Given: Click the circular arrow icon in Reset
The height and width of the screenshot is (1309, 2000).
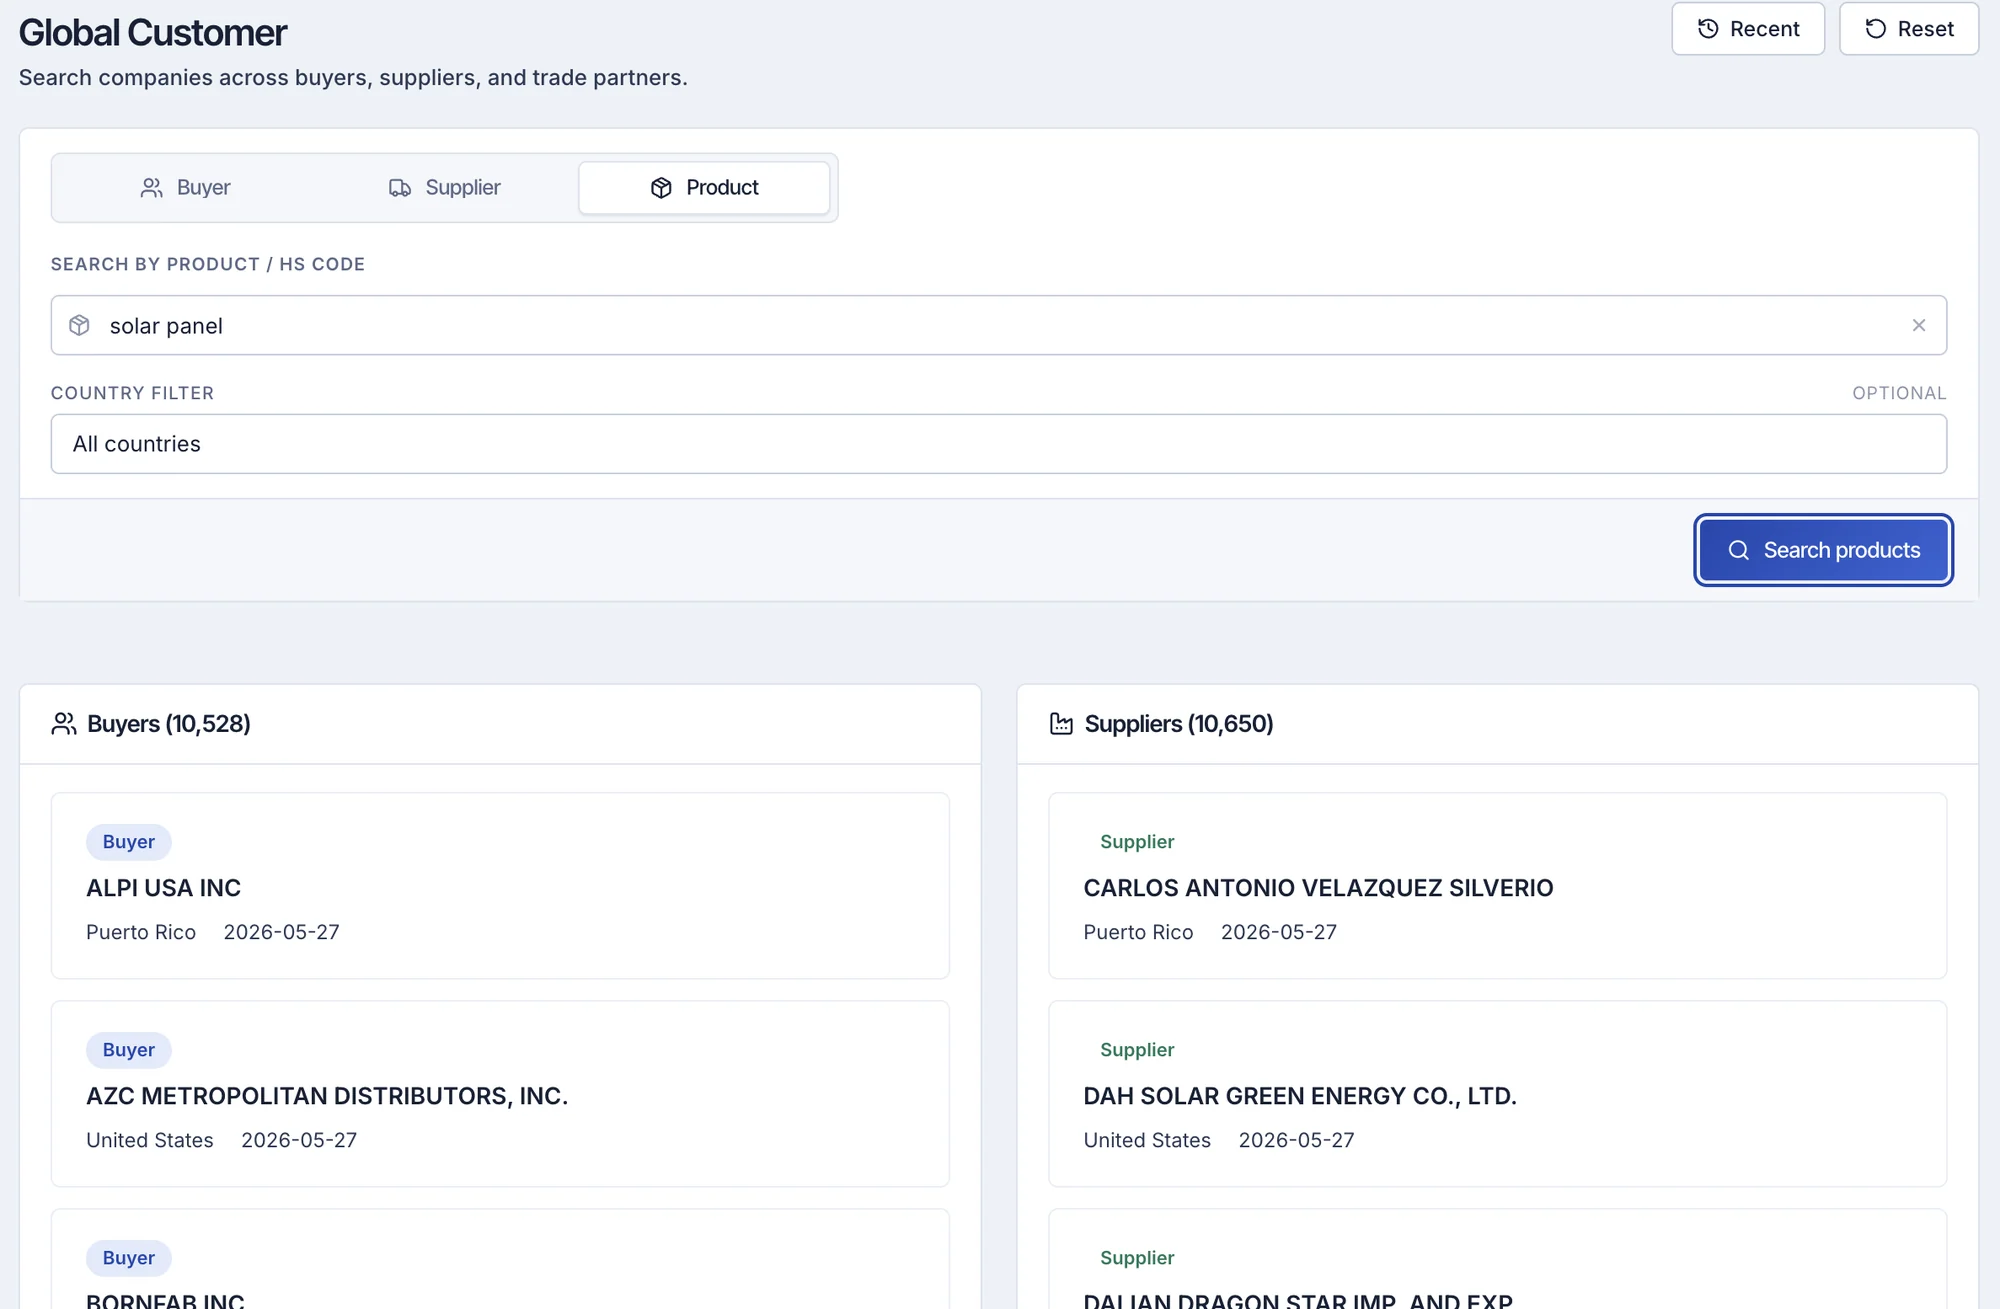Looking at the screenshot, I should pyautogui.click(x=1876, y=29).
